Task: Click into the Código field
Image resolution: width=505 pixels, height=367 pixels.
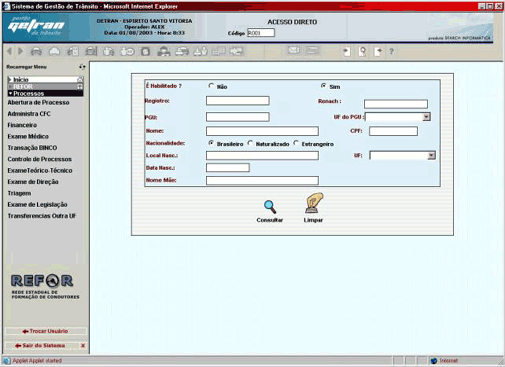Action: [x=261, y=33]
